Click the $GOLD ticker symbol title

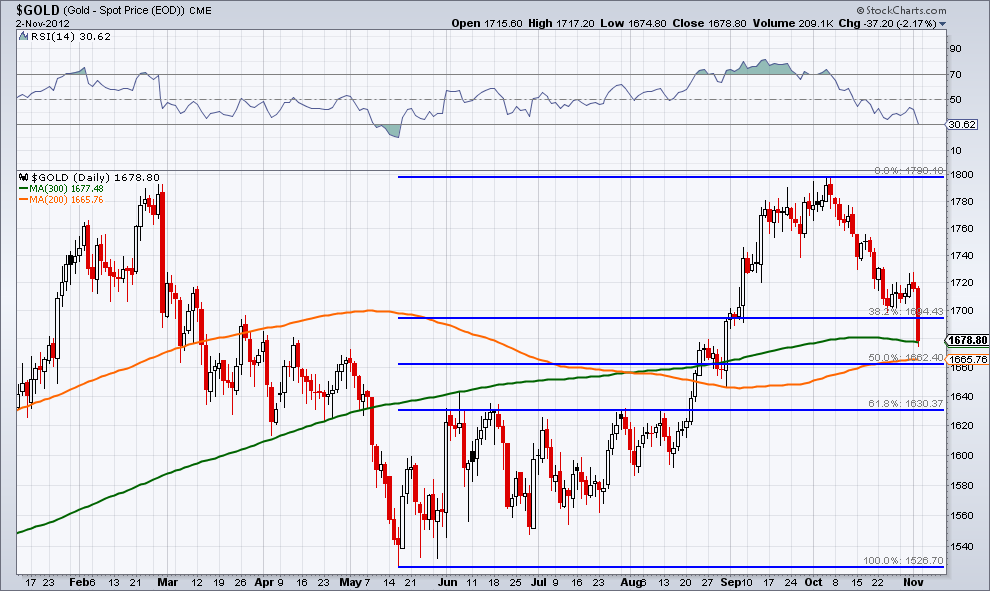pyautogui.click(x=33, y=8)
